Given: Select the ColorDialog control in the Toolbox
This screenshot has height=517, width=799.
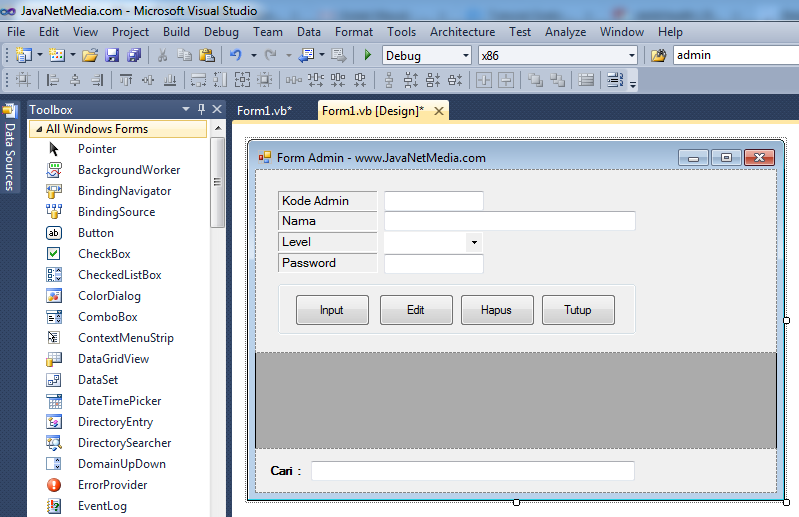Looking at the screenshot, I should click(109, 296).
